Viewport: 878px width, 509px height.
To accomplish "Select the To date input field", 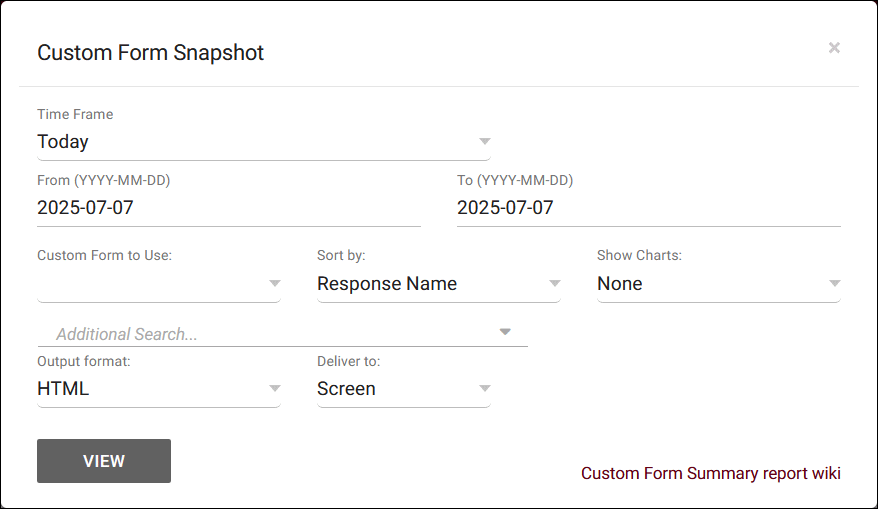I will 648,208.
